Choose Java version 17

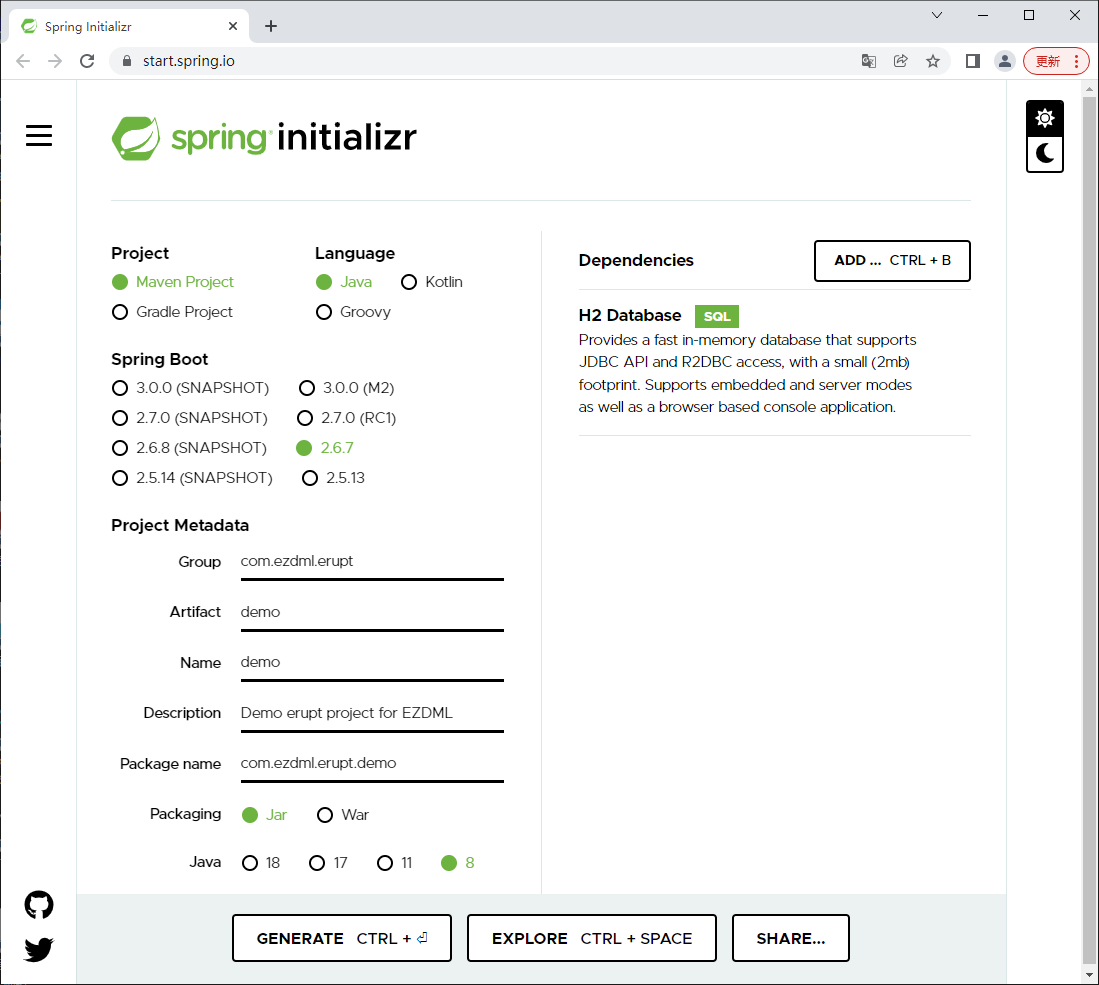[x=328, y=863]
